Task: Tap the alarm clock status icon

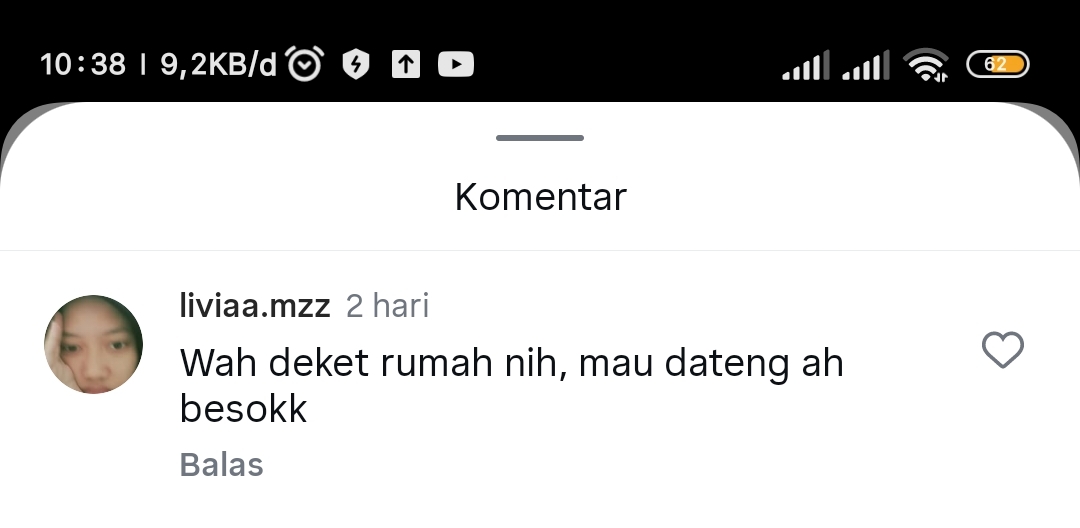Action: pyautogui.click(x=304, y=64)
